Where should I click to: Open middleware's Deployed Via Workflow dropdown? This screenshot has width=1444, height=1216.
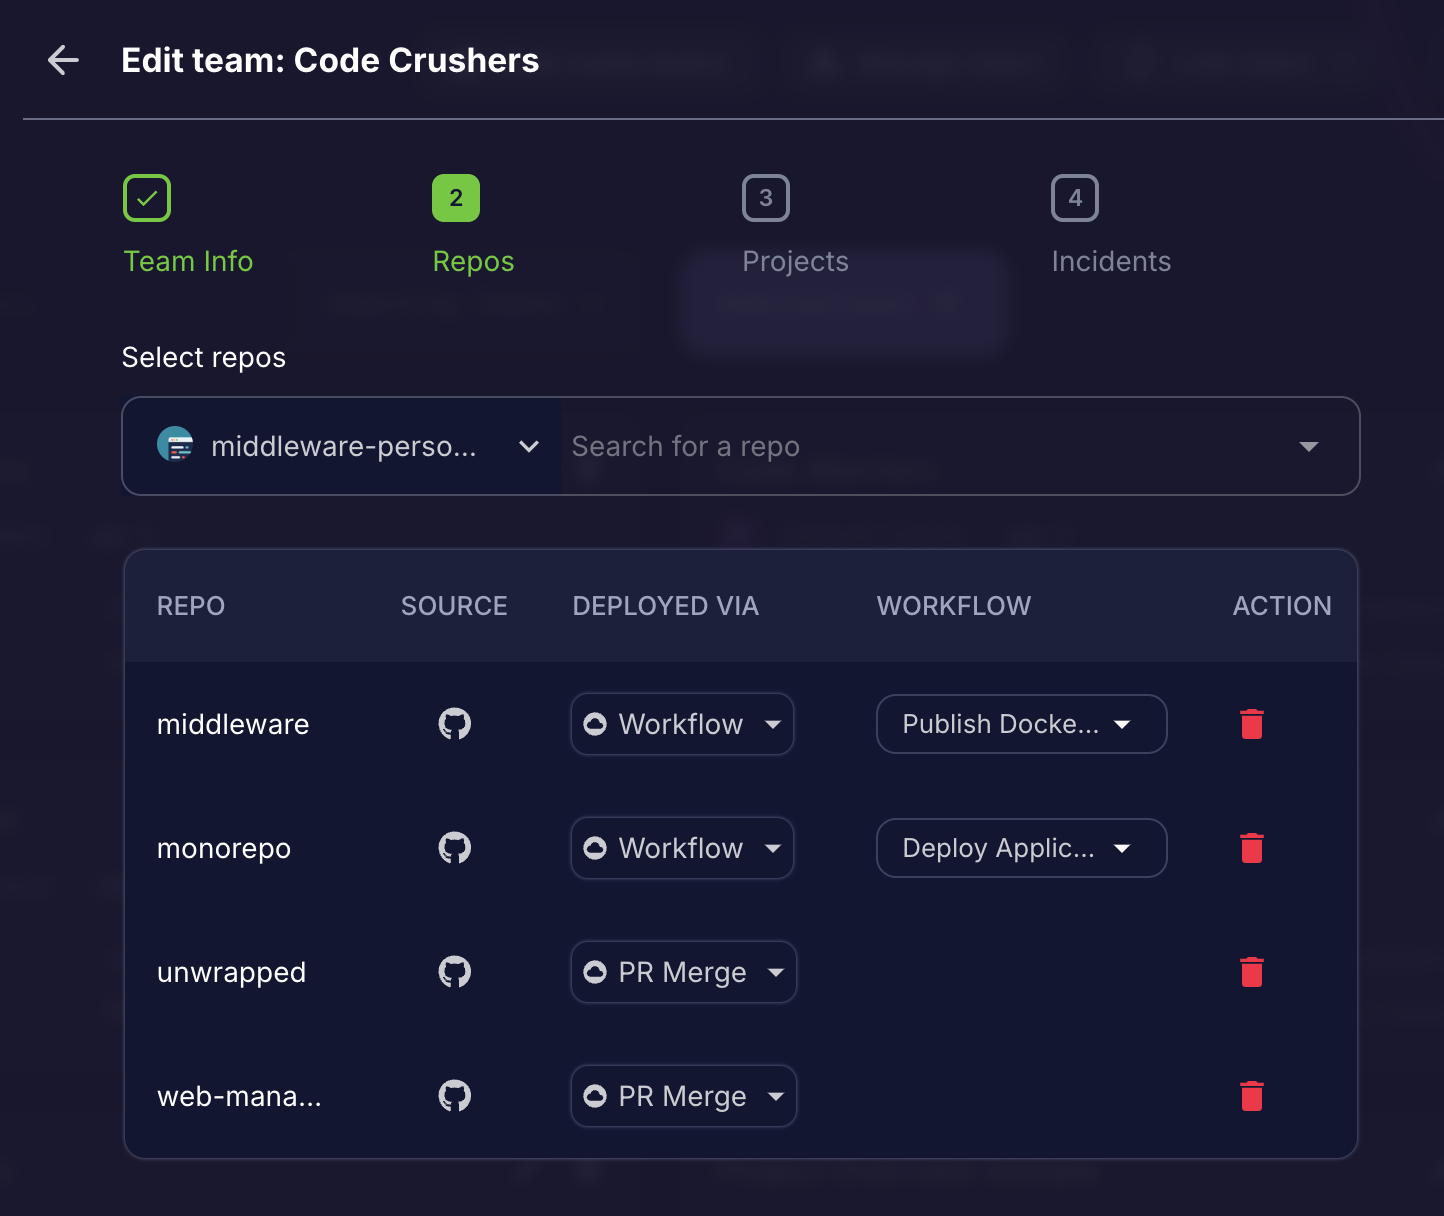[682, 724]
